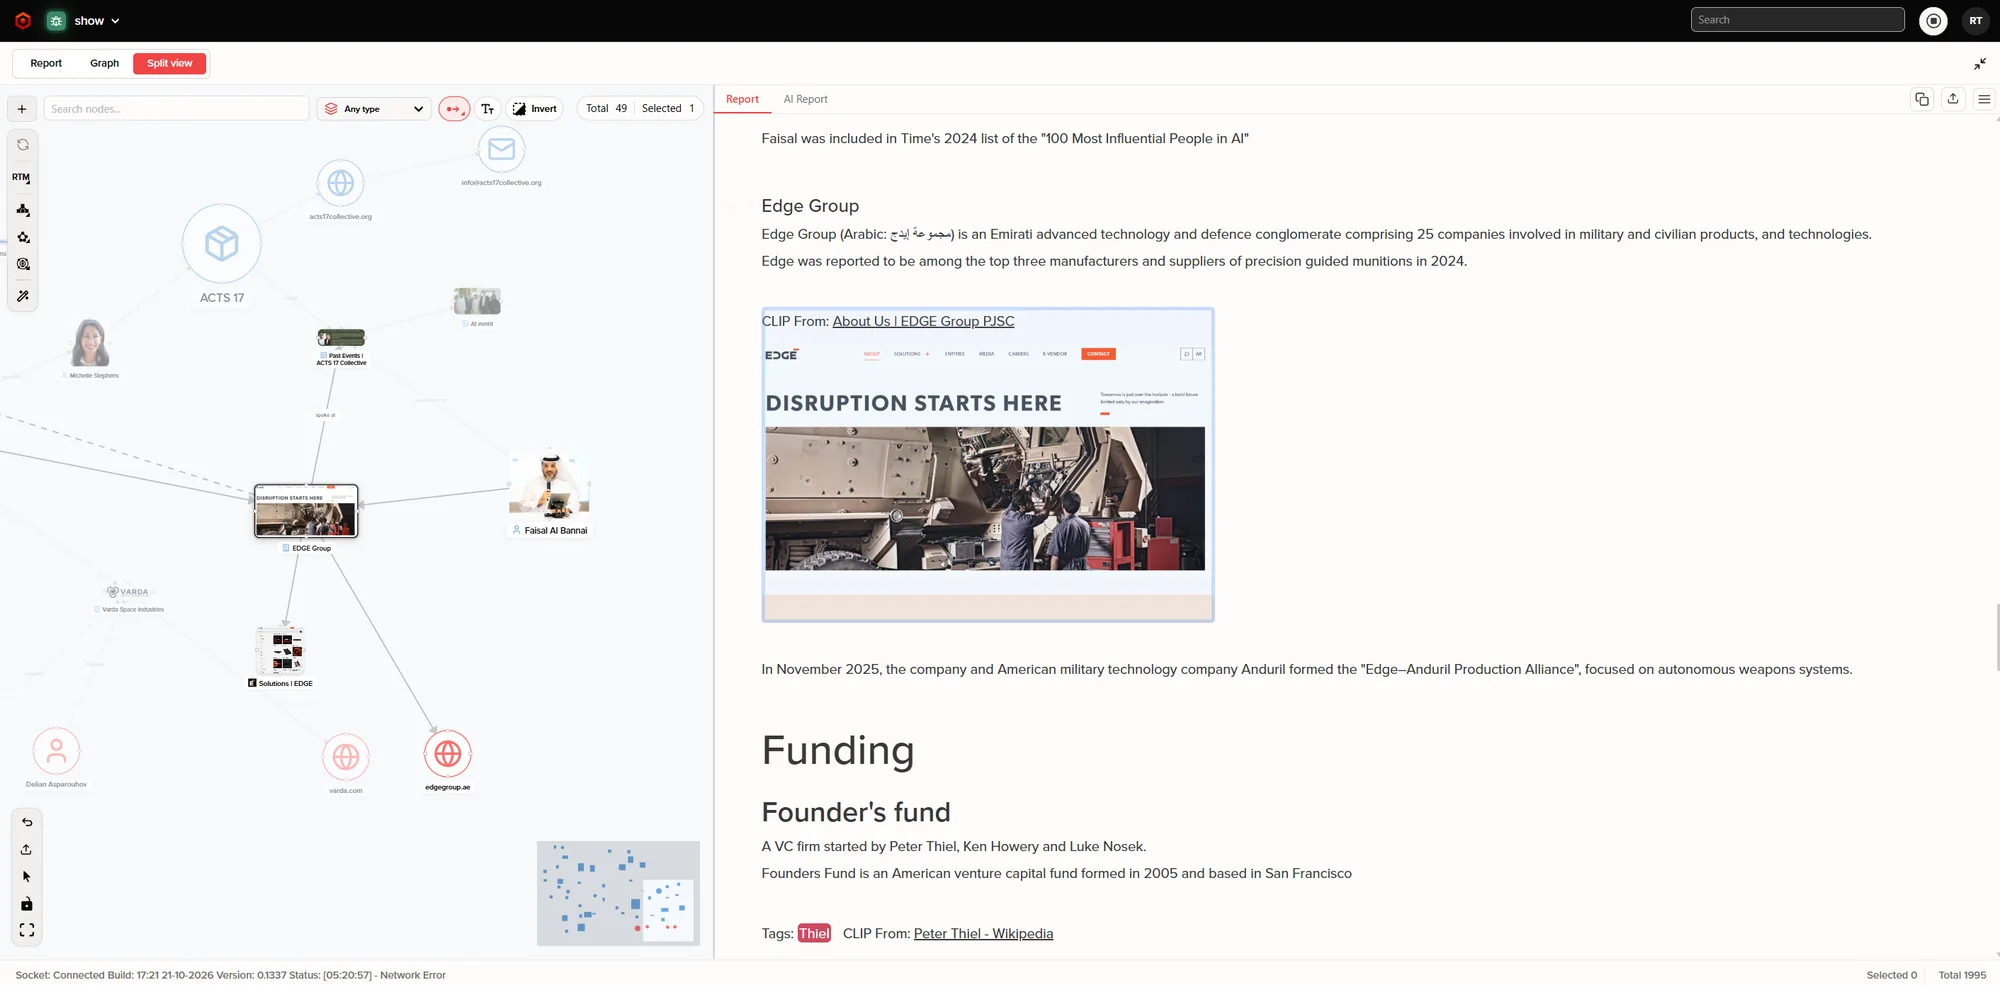Select the ACTS 17 node
2000x985 pixels.
coord(222,244)
